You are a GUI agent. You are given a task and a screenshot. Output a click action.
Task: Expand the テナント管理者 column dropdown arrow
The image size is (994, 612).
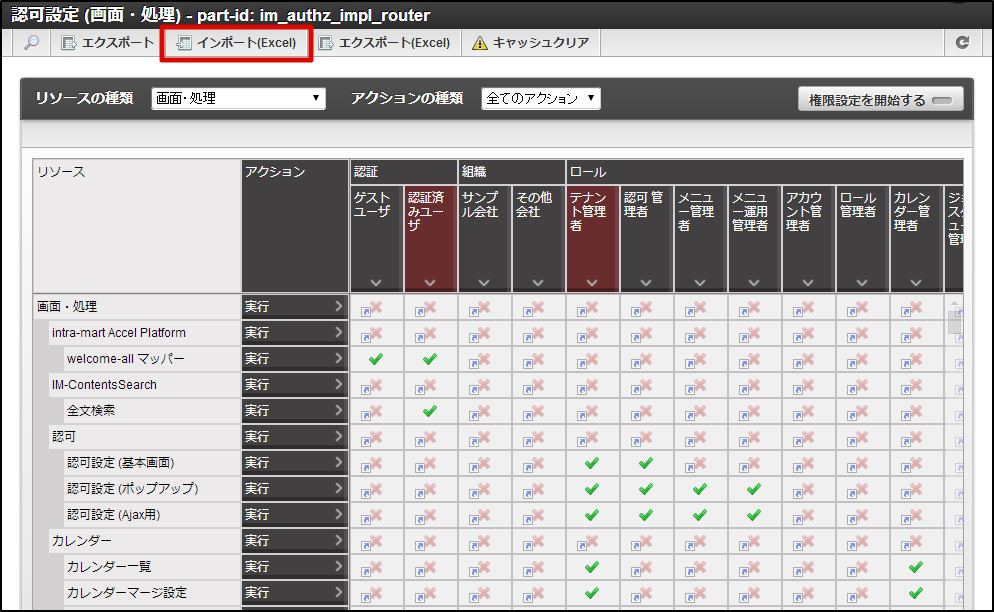click(592, 283)
